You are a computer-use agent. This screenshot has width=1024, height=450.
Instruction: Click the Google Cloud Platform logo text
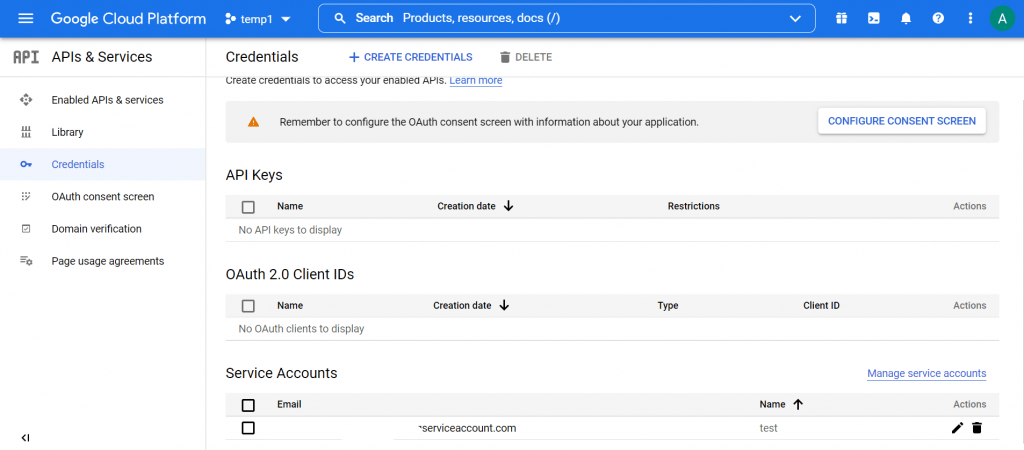(128, 18)
